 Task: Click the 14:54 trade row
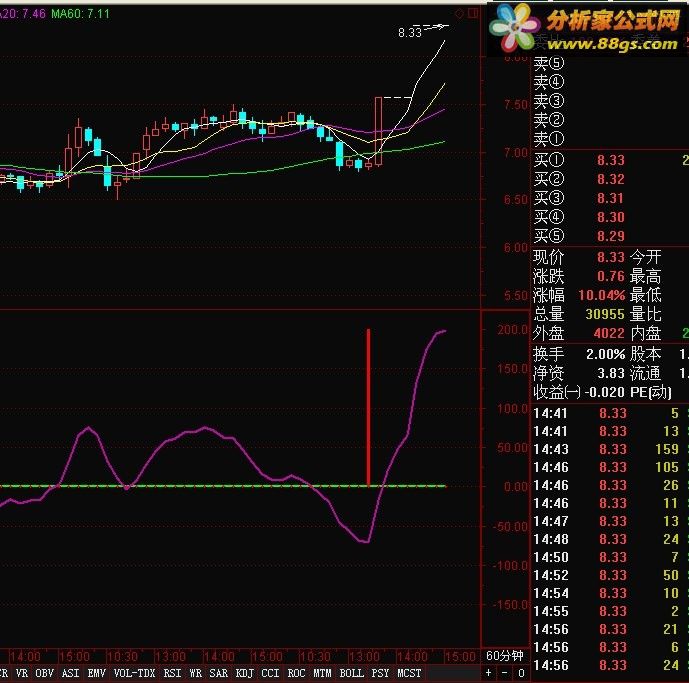tap(611, 593)
